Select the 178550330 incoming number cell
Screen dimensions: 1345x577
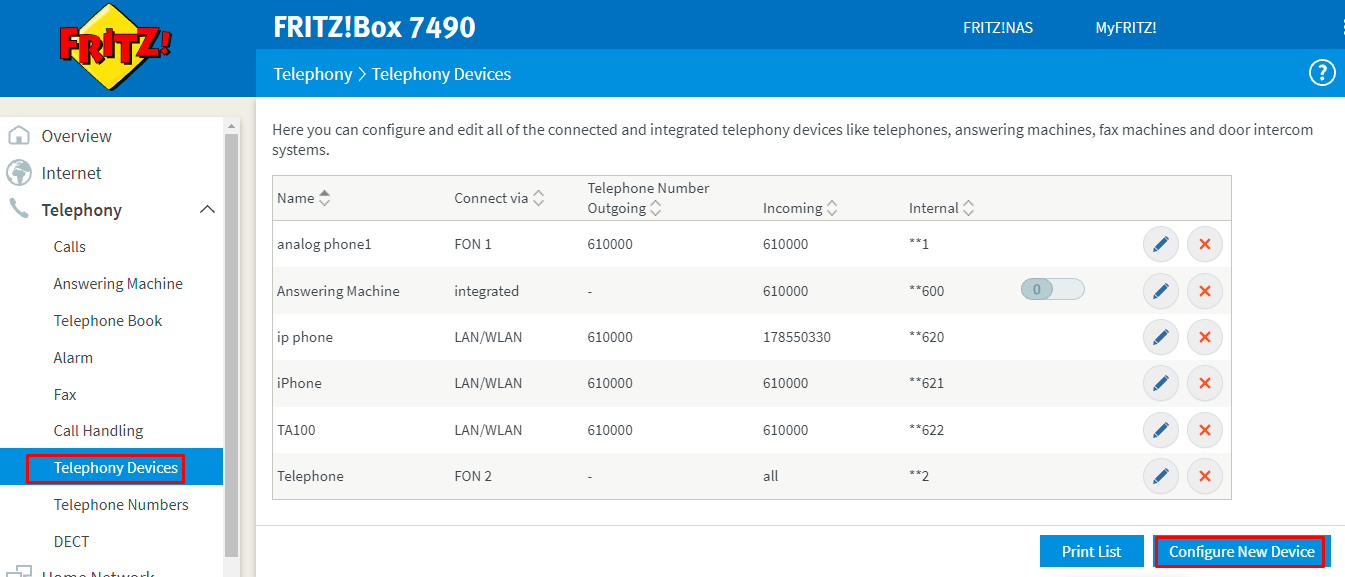pyautogui.click(x=797, y=337)
